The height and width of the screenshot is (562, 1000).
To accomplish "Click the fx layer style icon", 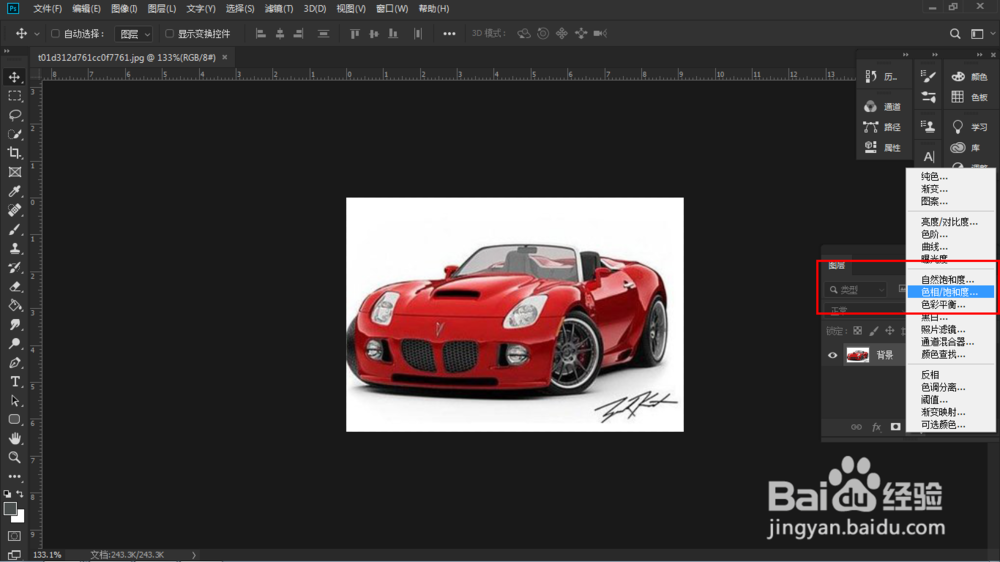I will pos(876,427).
